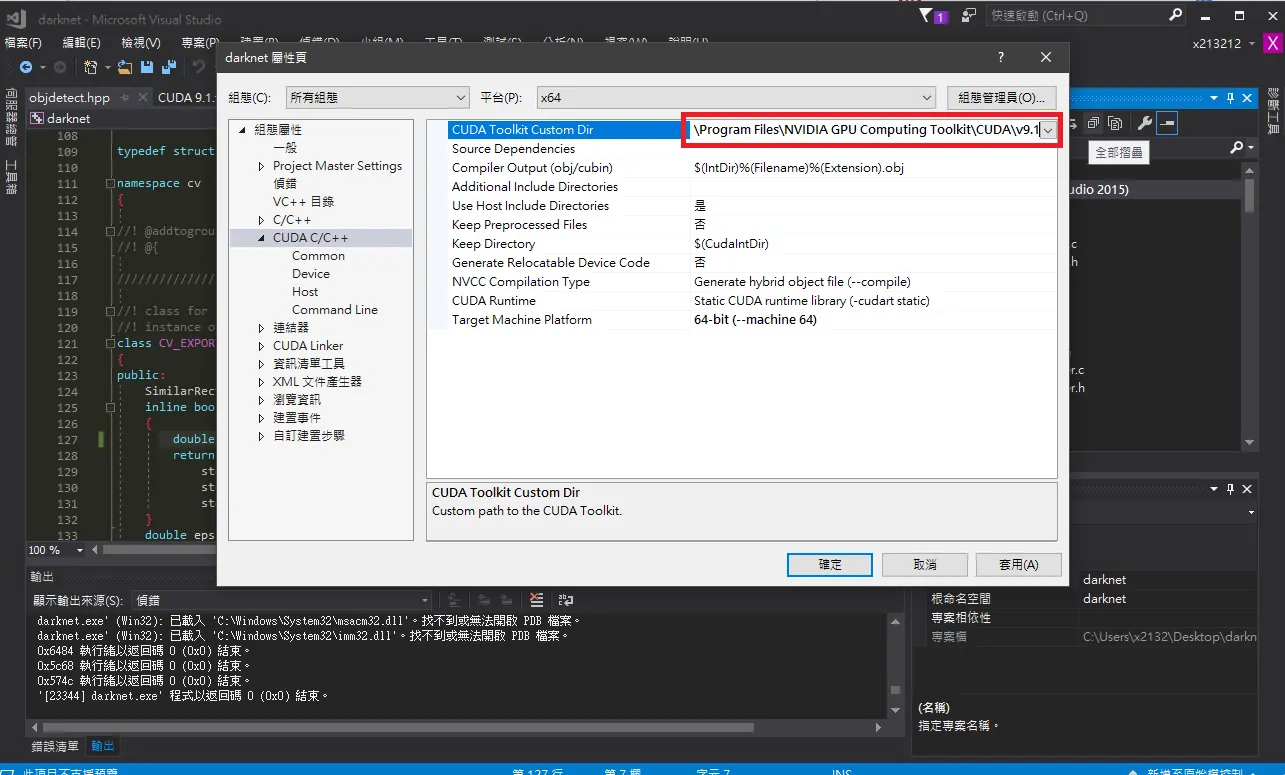Switch to the 錯誤清單 tab
1285x775 pixels.
pyautogui.click(x=55, y=746)
